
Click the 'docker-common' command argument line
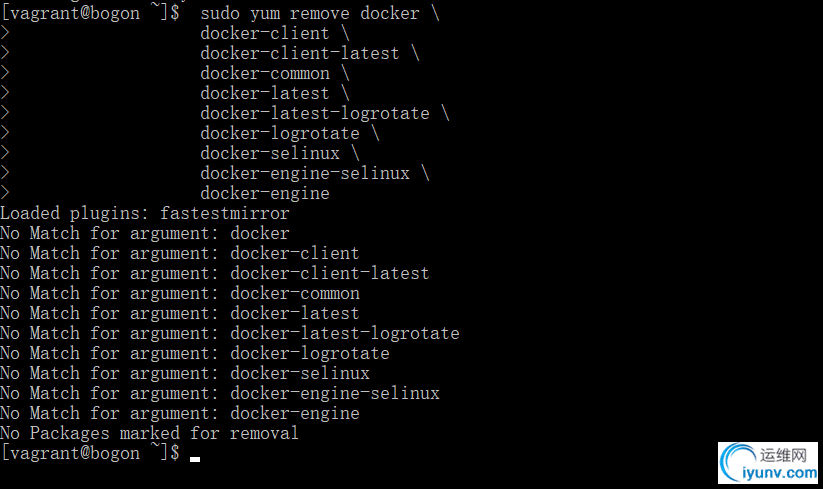(265, 73)
